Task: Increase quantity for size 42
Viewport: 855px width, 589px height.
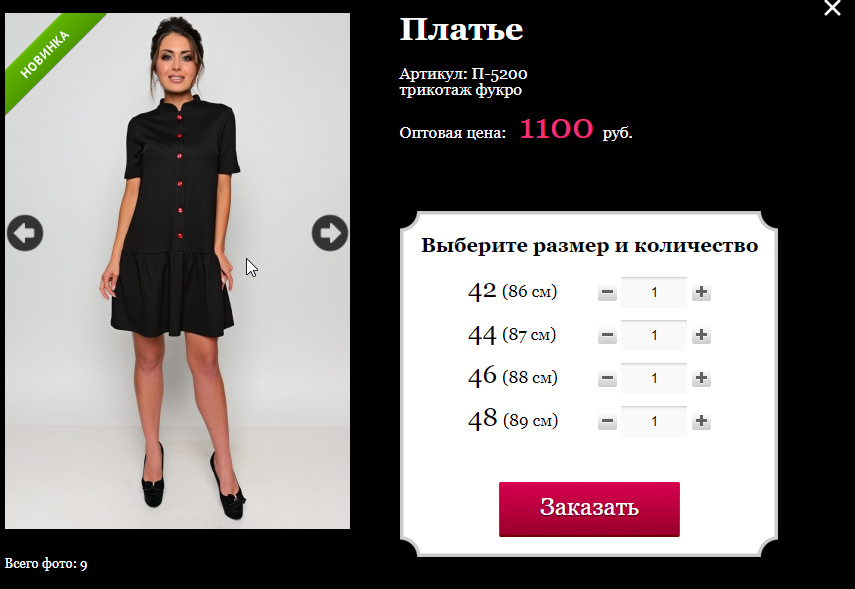Action: 701,292
